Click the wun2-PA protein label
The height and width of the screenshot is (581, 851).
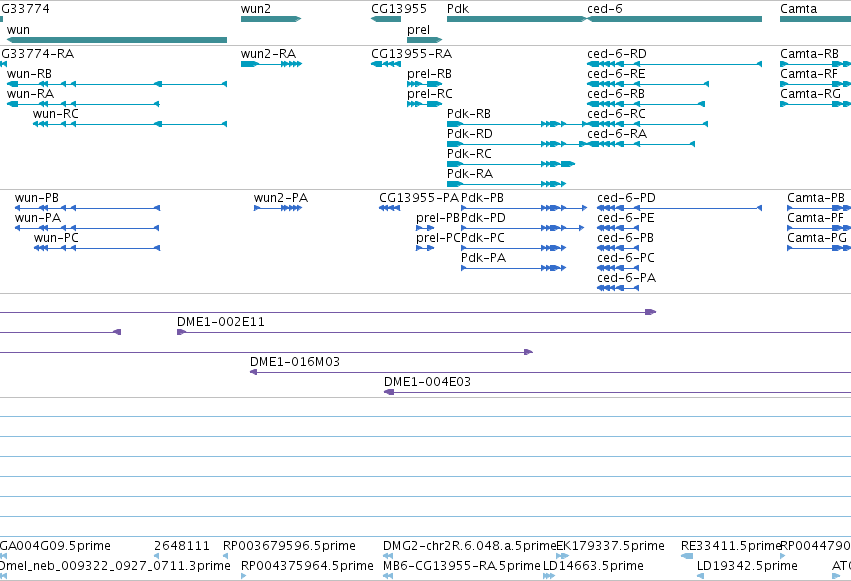(281, 198)
